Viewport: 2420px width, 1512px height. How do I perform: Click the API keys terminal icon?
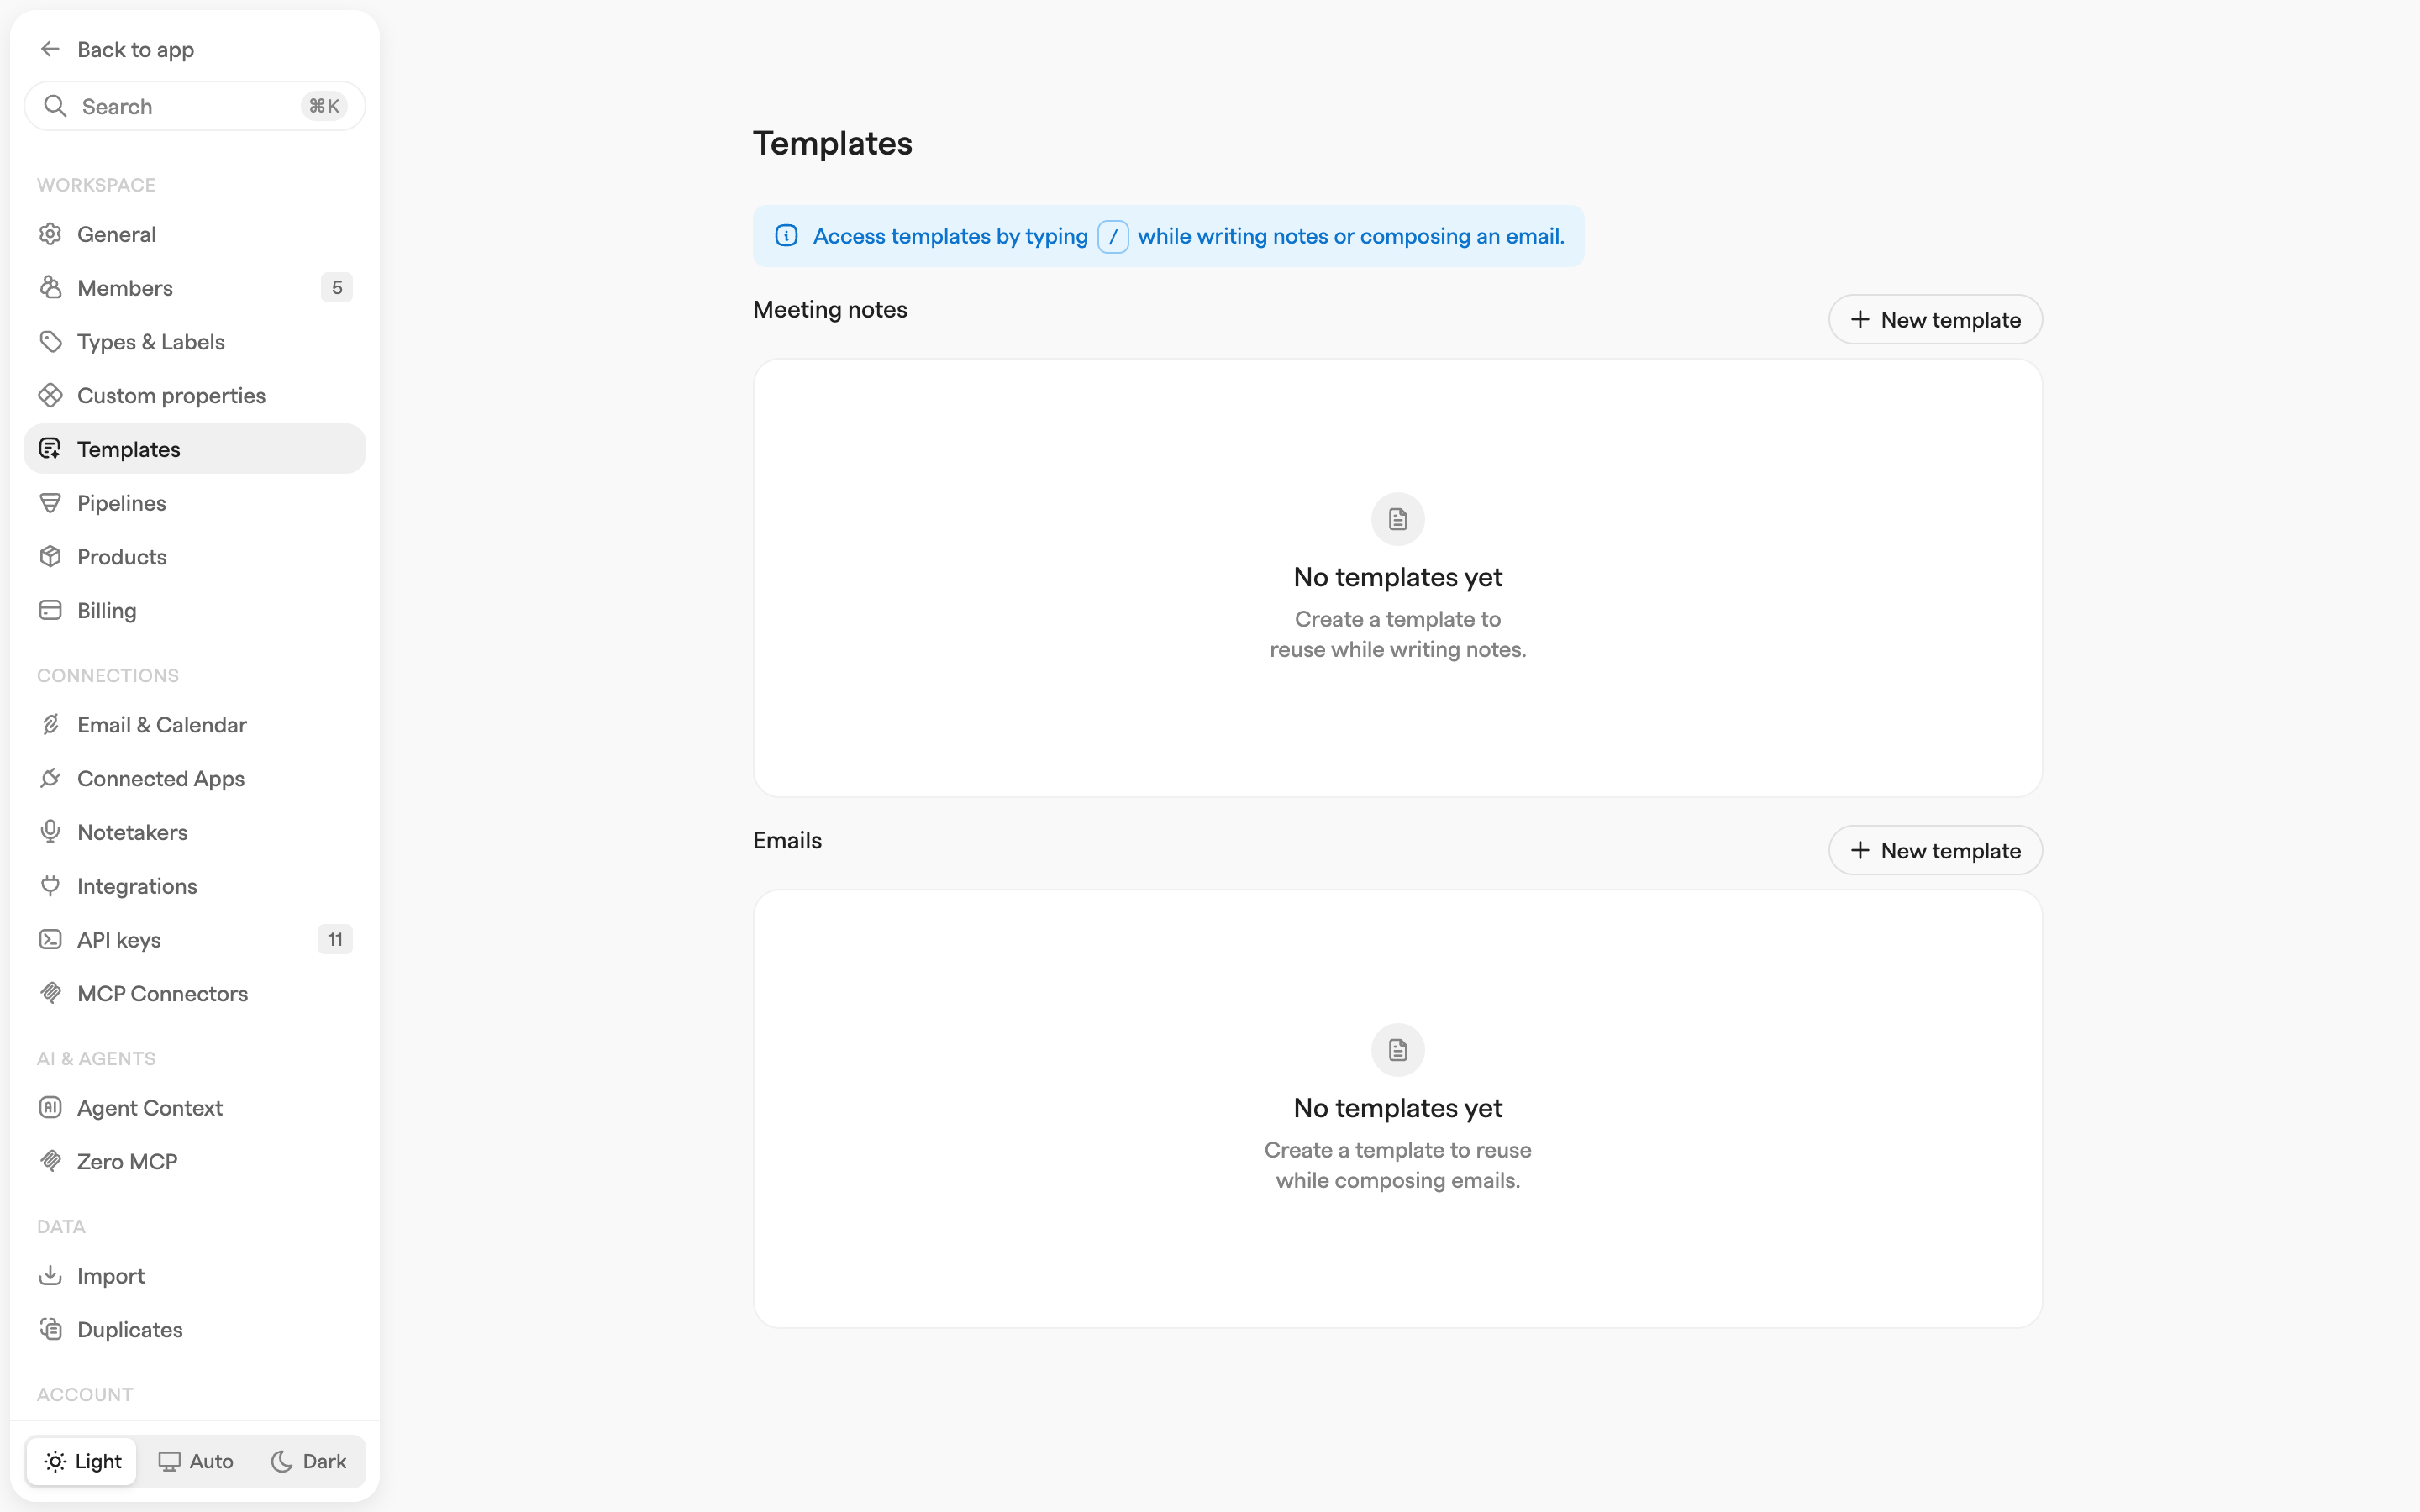coord(50,940)
